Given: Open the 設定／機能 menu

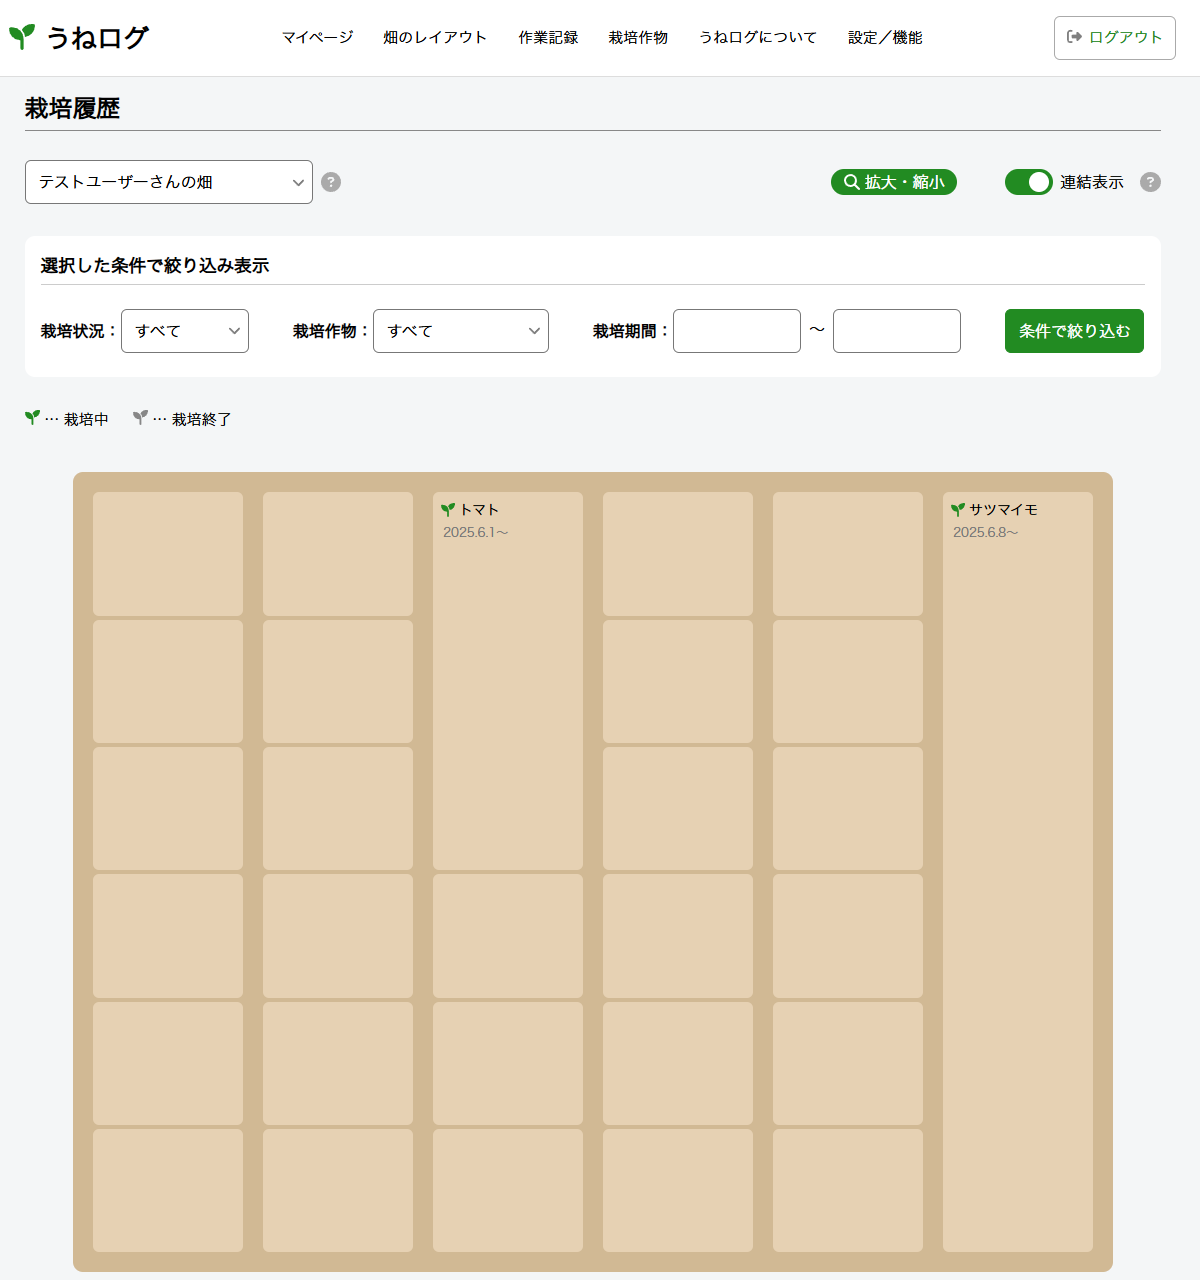Looking at the screenshot, I should 885,37.
